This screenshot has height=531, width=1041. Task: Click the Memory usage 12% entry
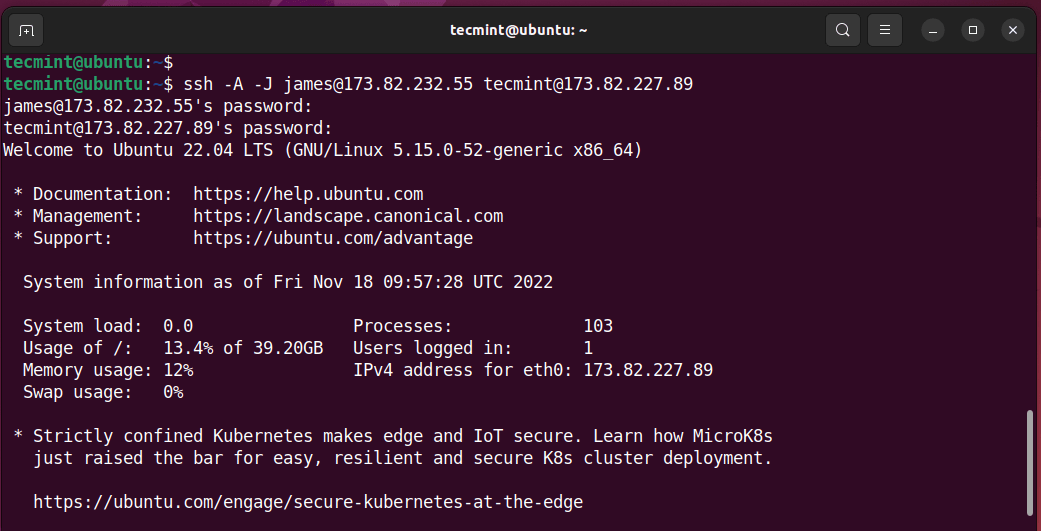[108, 370]
